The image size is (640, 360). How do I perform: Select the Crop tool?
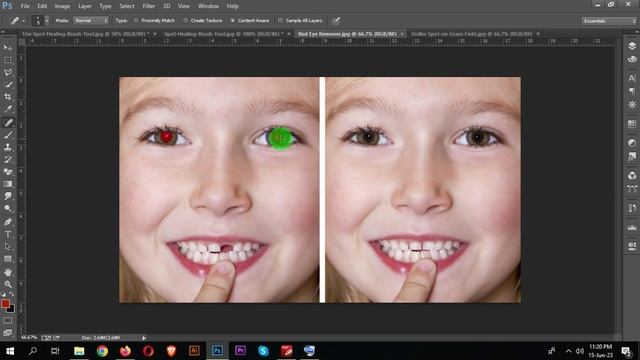click(8, 97)
